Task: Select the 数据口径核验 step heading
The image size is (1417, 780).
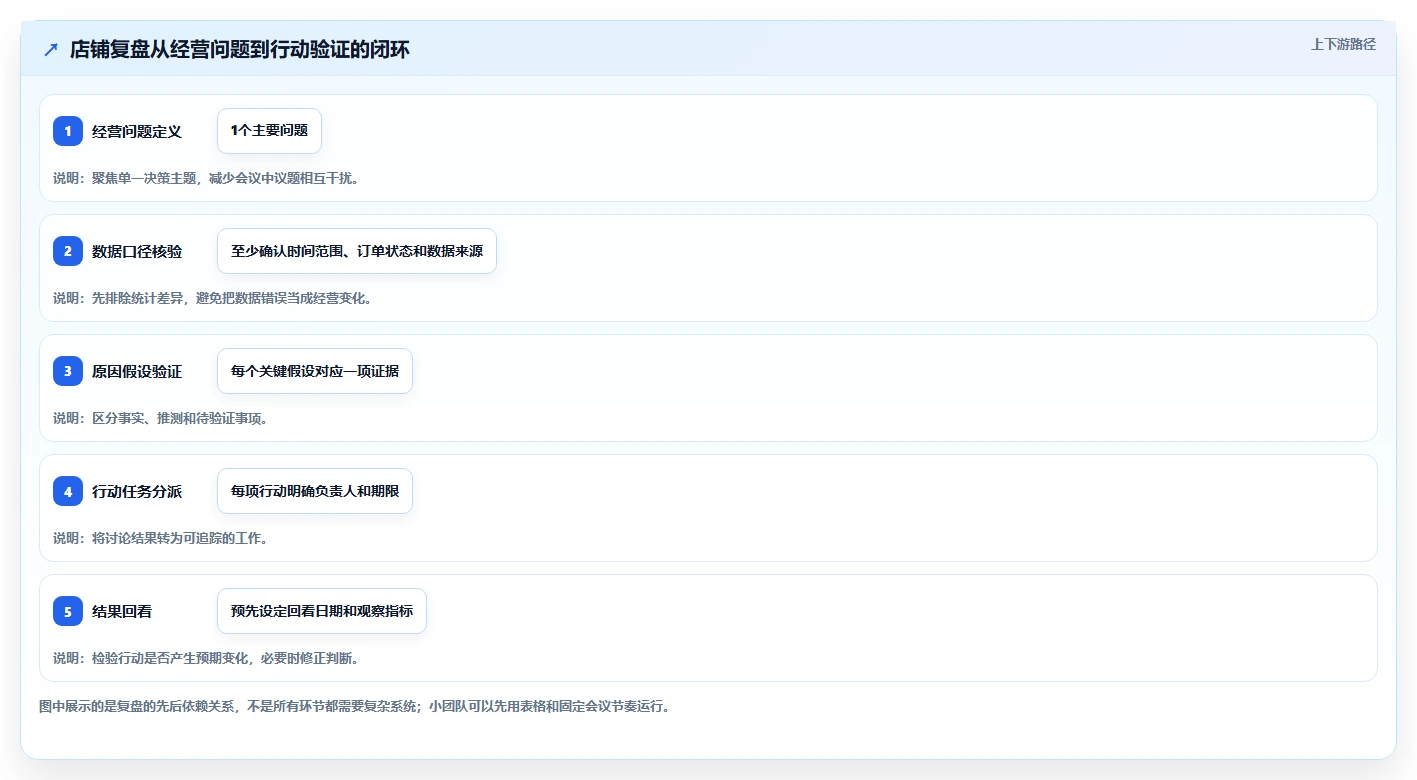Action: click(x=137, y=251)
